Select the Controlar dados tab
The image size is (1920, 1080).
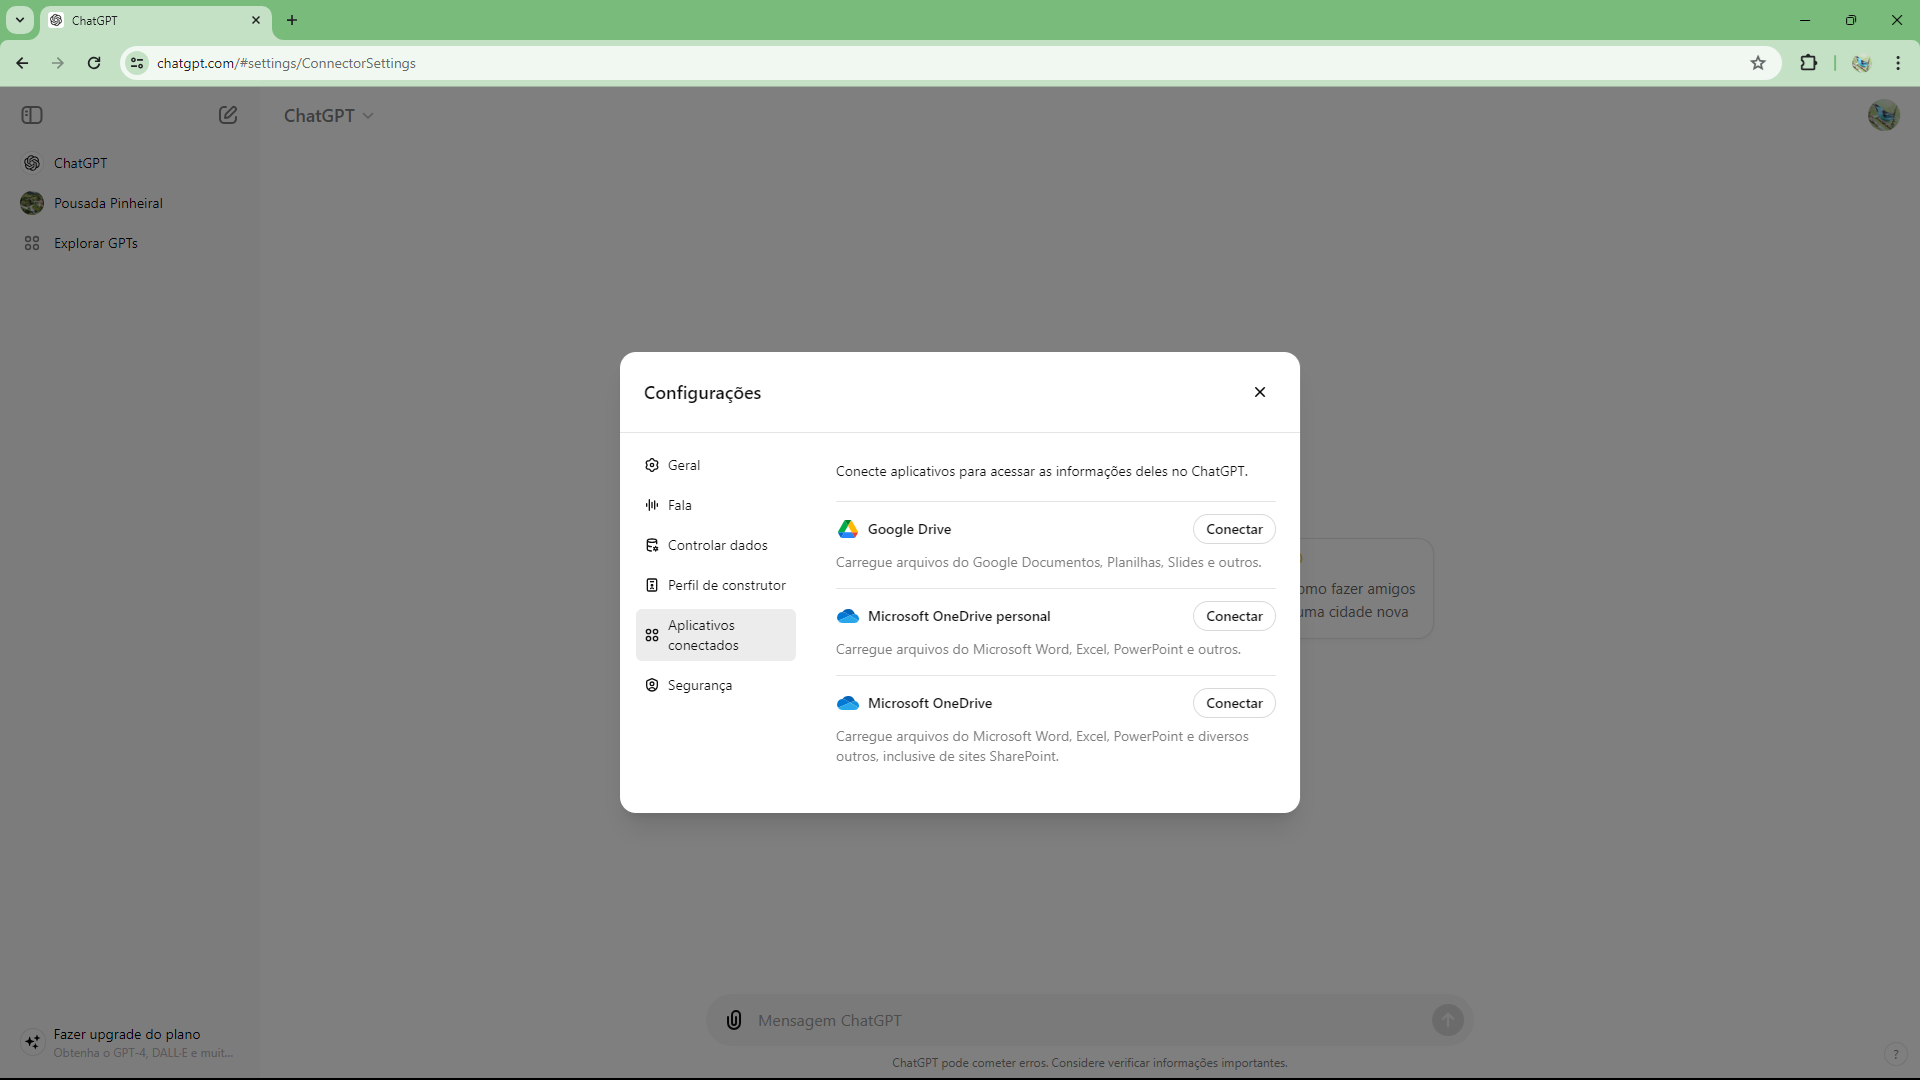point(716,545)
